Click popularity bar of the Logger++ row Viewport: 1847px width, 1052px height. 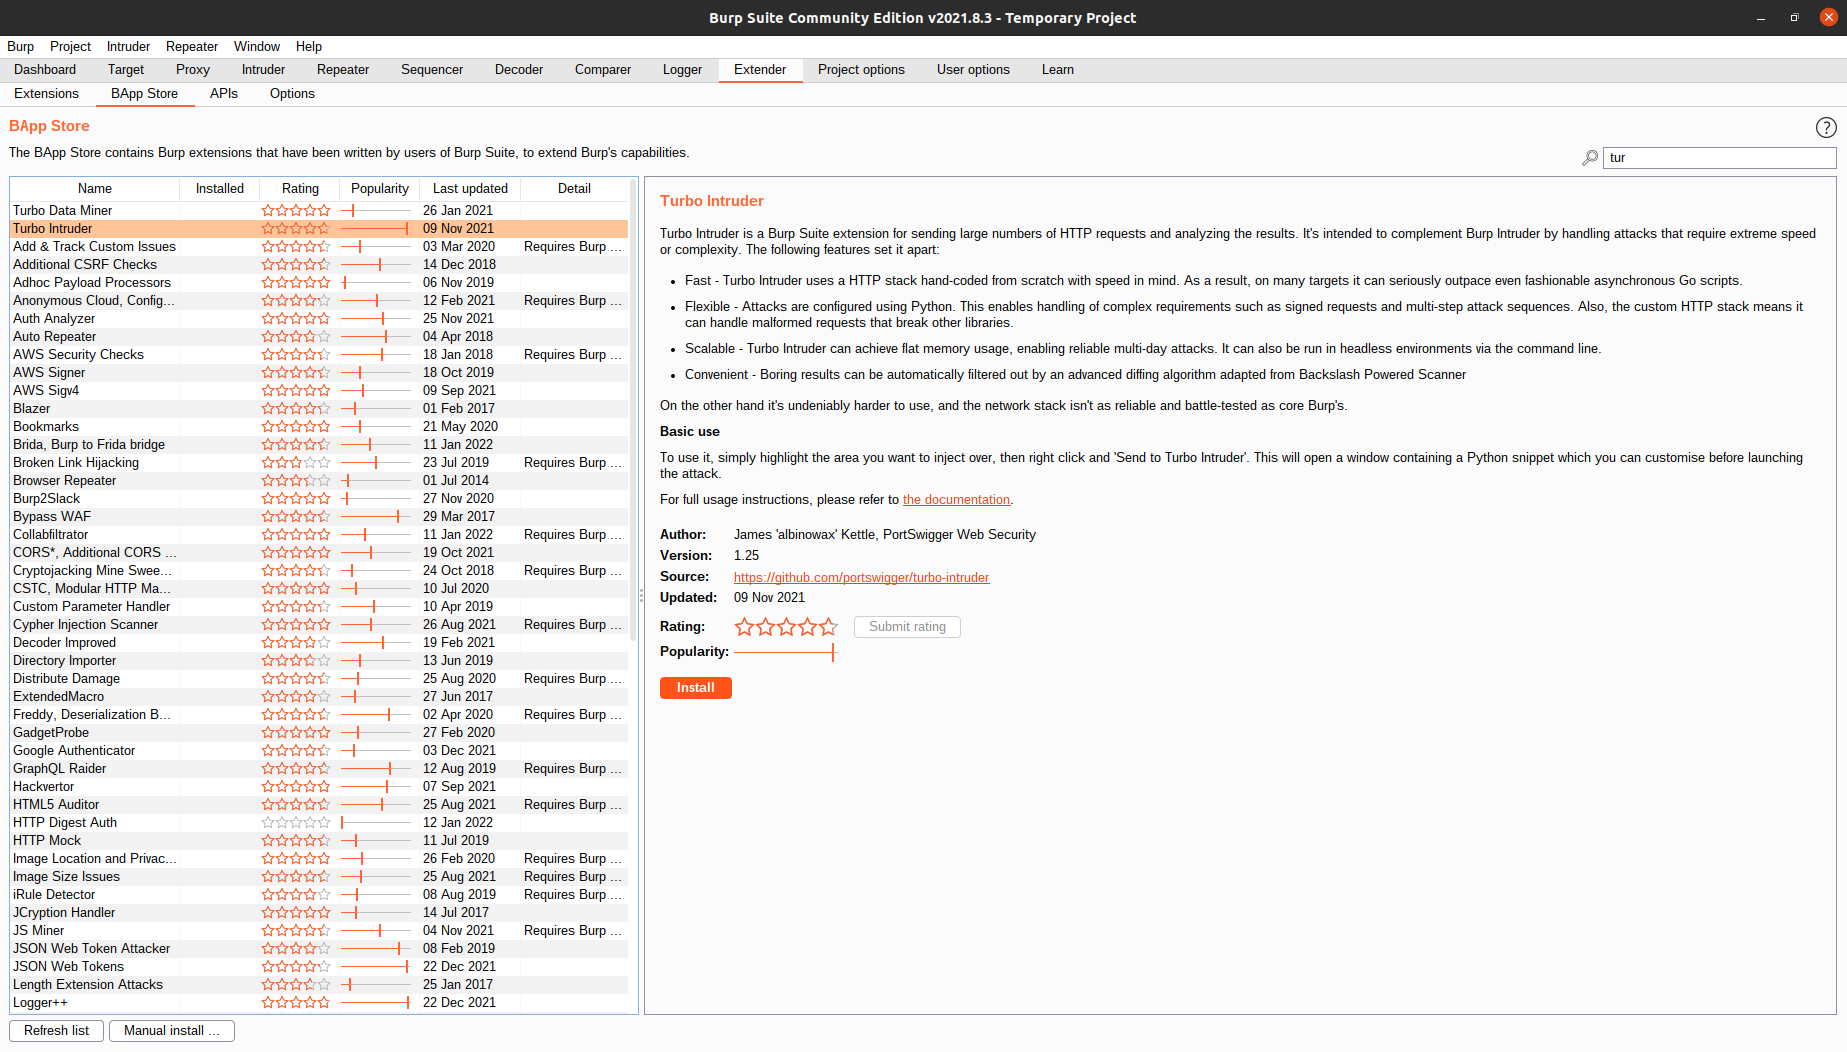(x=376, y=1003)
